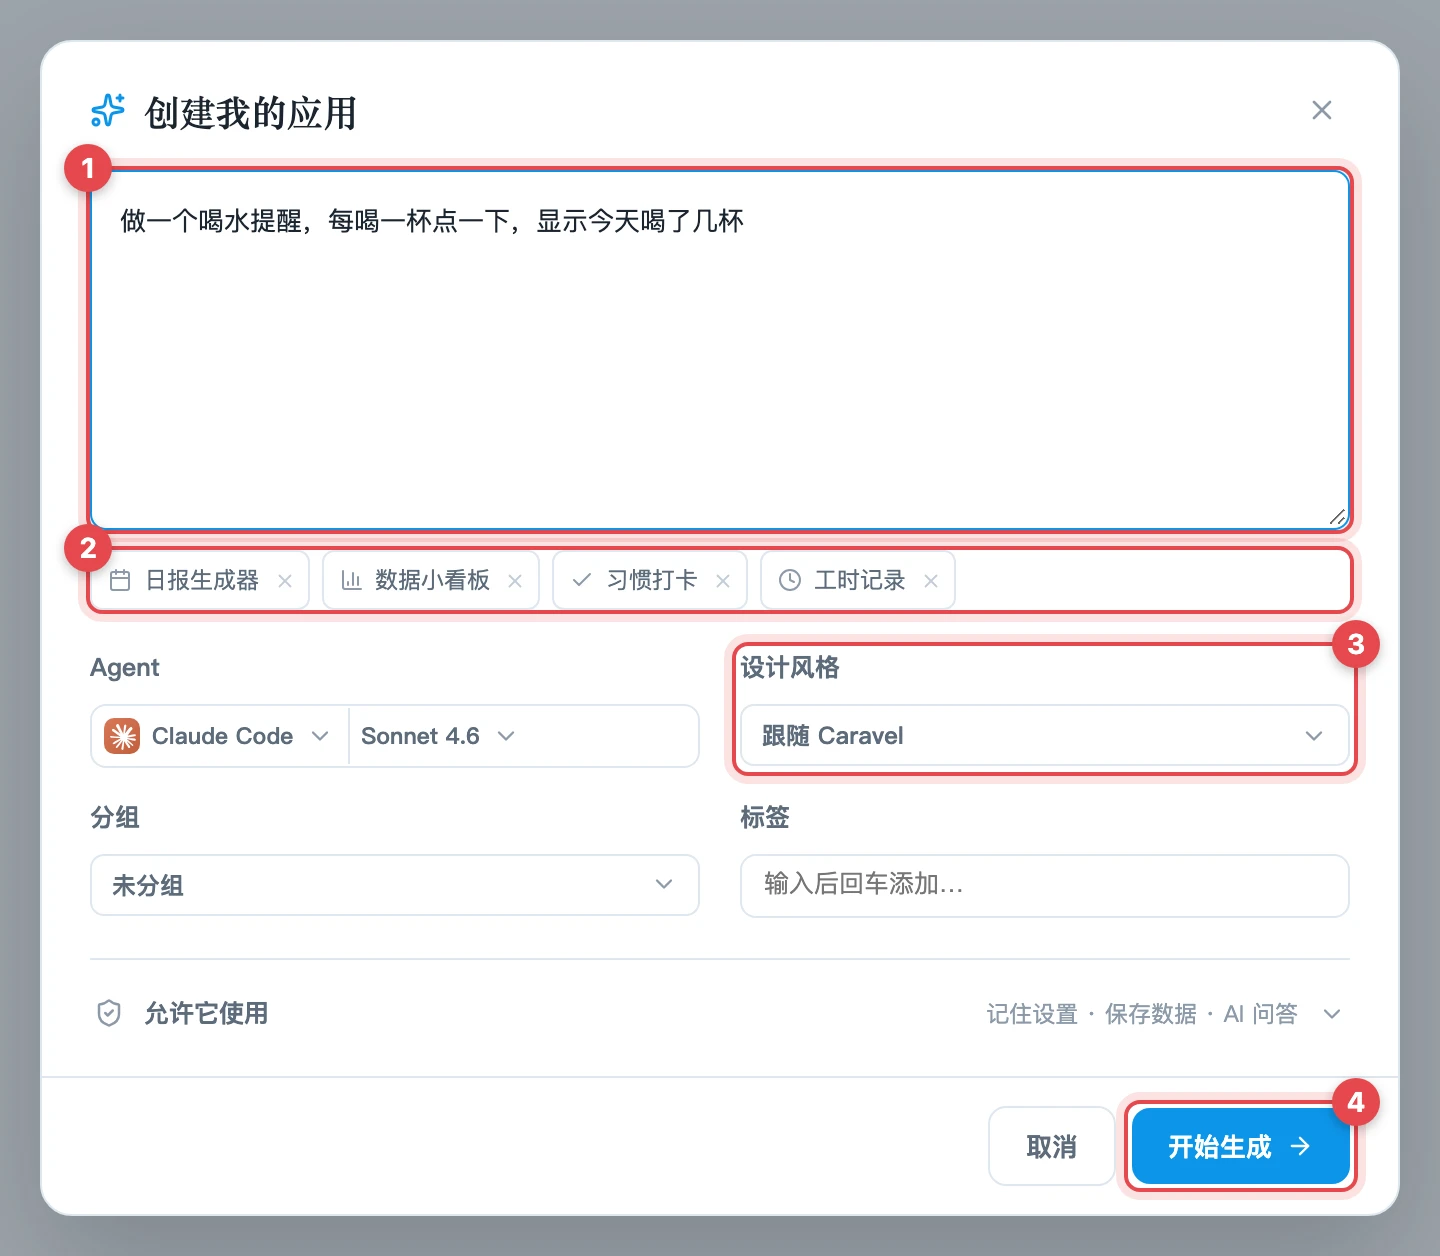Remove the 日报生成器 chip
Image resolution: width=1440 pixels, height=1256 pixels.
(285, 581)
